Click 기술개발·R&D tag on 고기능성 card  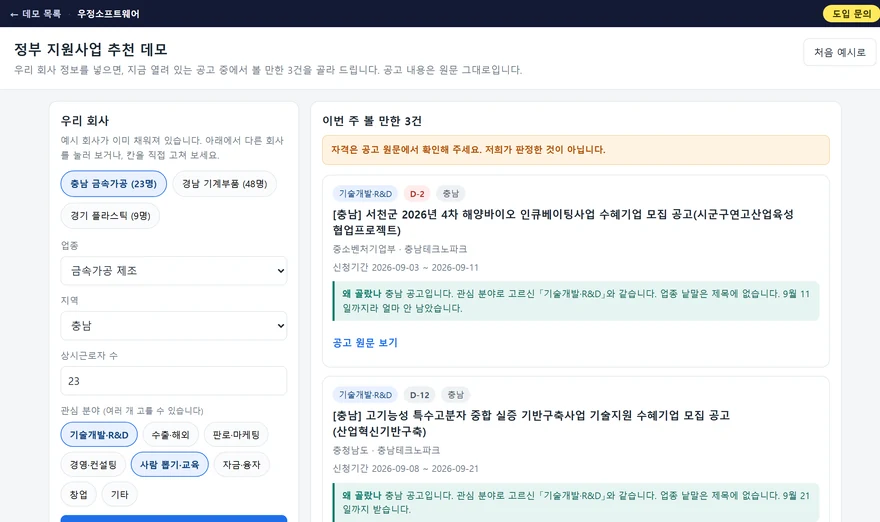tap(365, 395)
